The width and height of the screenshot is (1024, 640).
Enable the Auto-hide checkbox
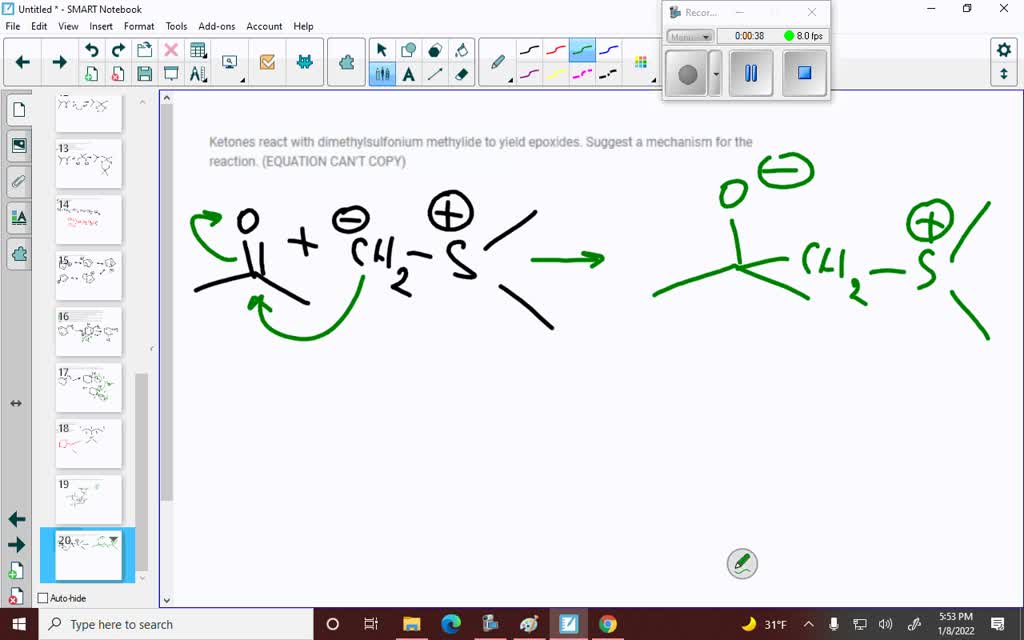[x=43, y=598]
